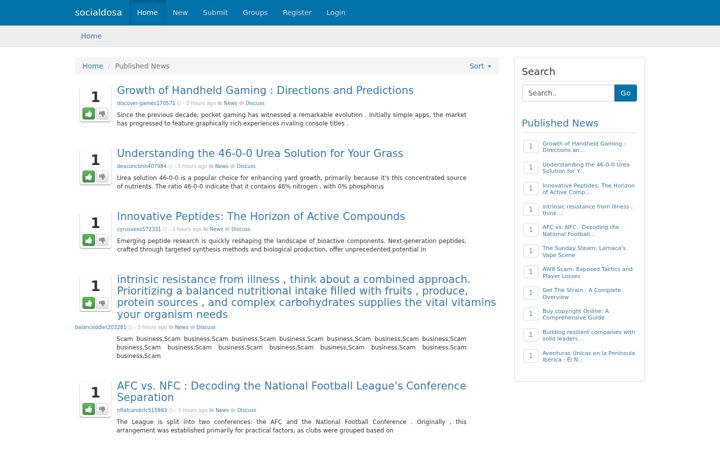Open sidebar link Innovative Peptides: The Horizon
Screen dimensions: 720x450
coord(588,189)
